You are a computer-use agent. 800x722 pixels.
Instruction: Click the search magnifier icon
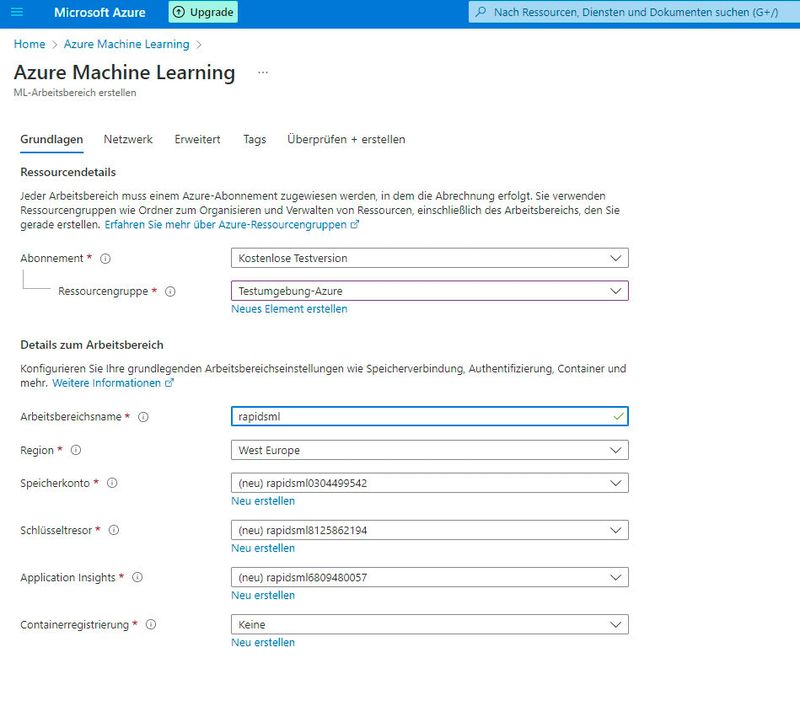[x=481, y=12]
